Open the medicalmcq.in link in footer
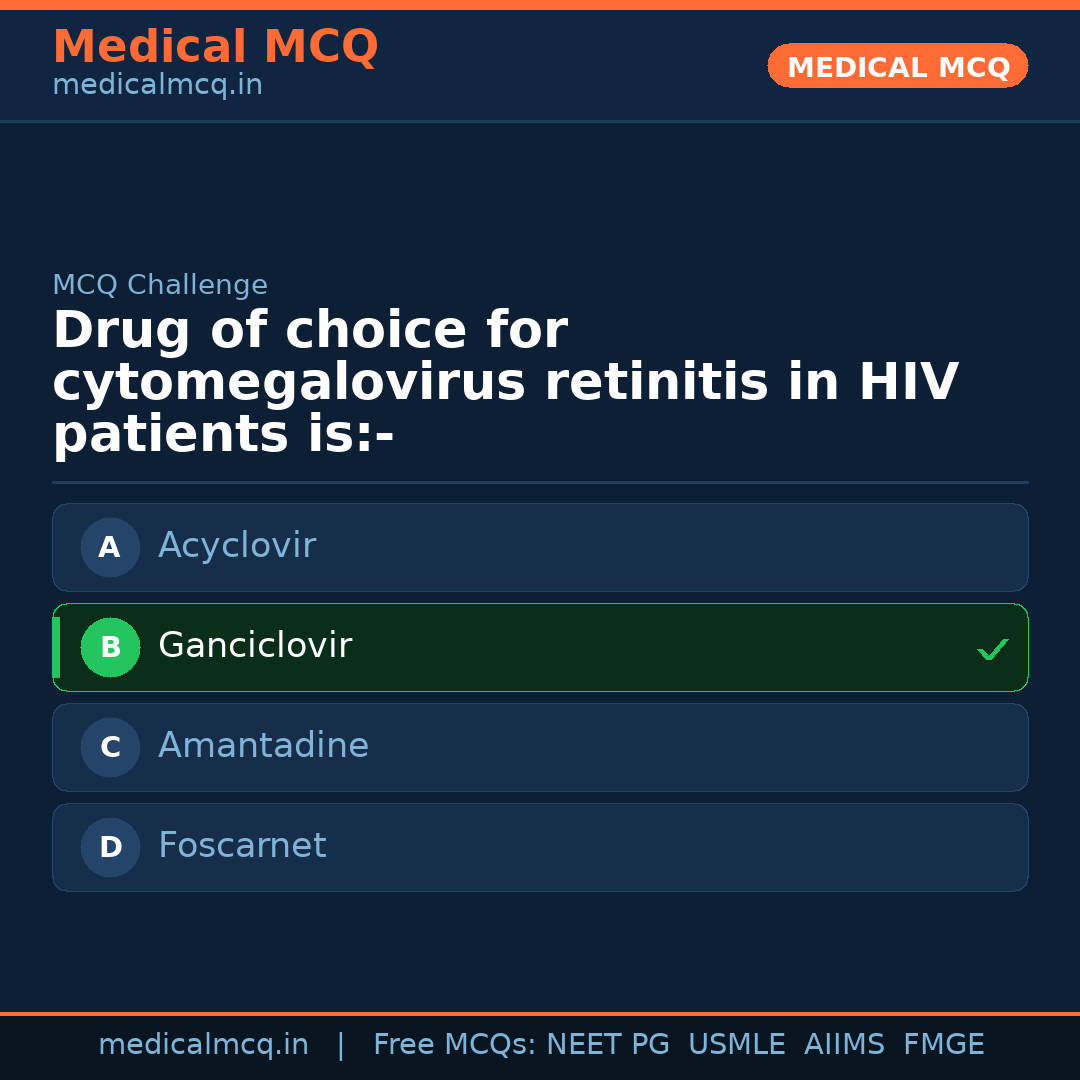The height and width of the screenshot is (1080, 1080). click(203, 1045)
